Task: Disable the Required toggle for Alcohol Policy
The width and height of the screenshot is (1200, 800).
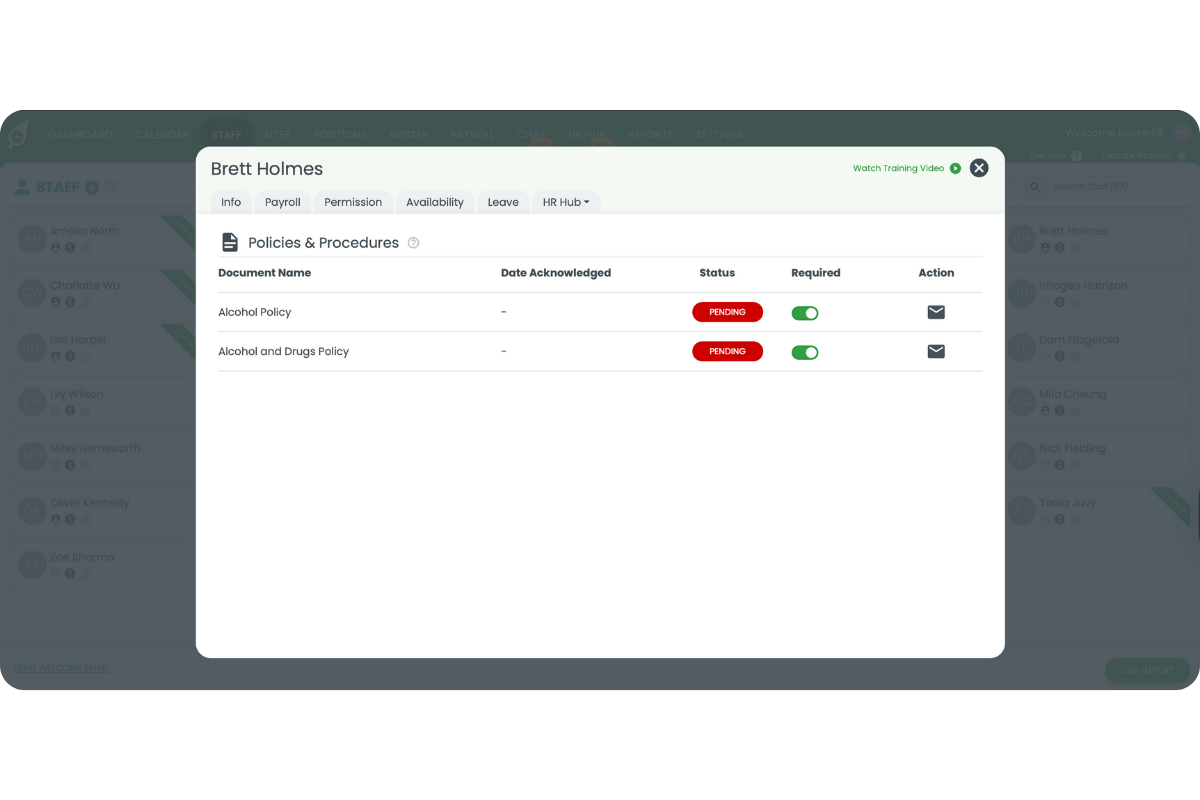Action: coord(805,312)
